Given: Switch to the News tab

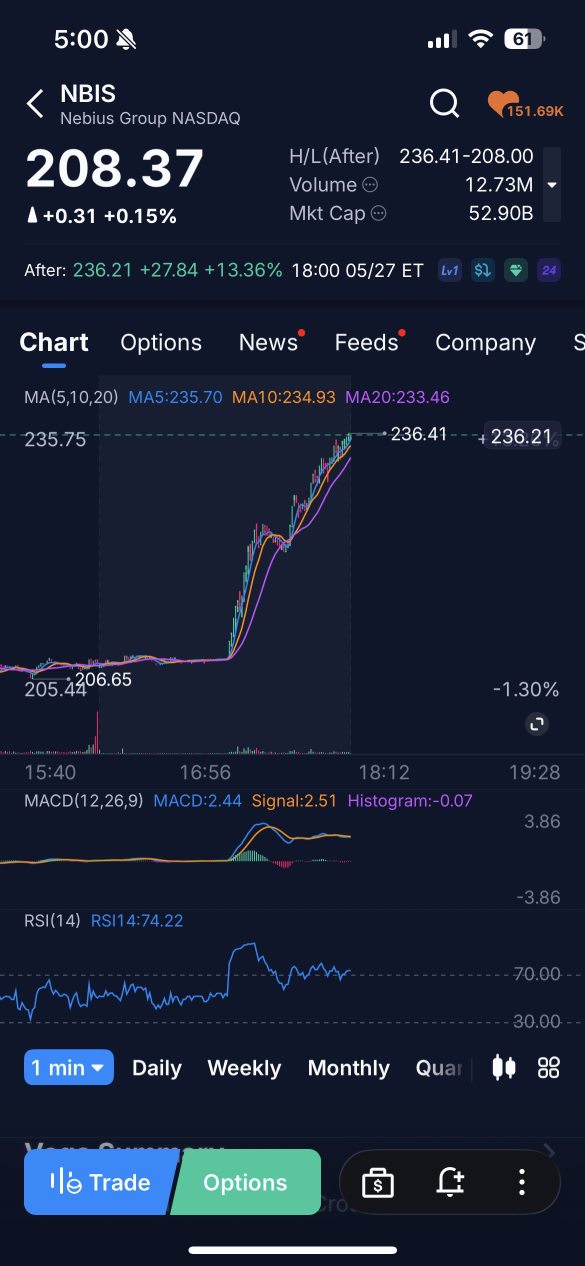Looking at the screenshot, I should tap(269, 342).
